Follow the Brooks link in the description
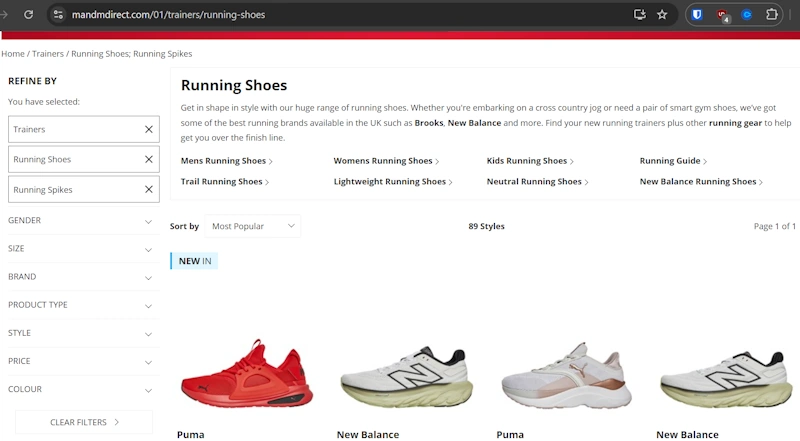Image resolution: width=800 pixels, height=441 pixels. coord(429,123)
